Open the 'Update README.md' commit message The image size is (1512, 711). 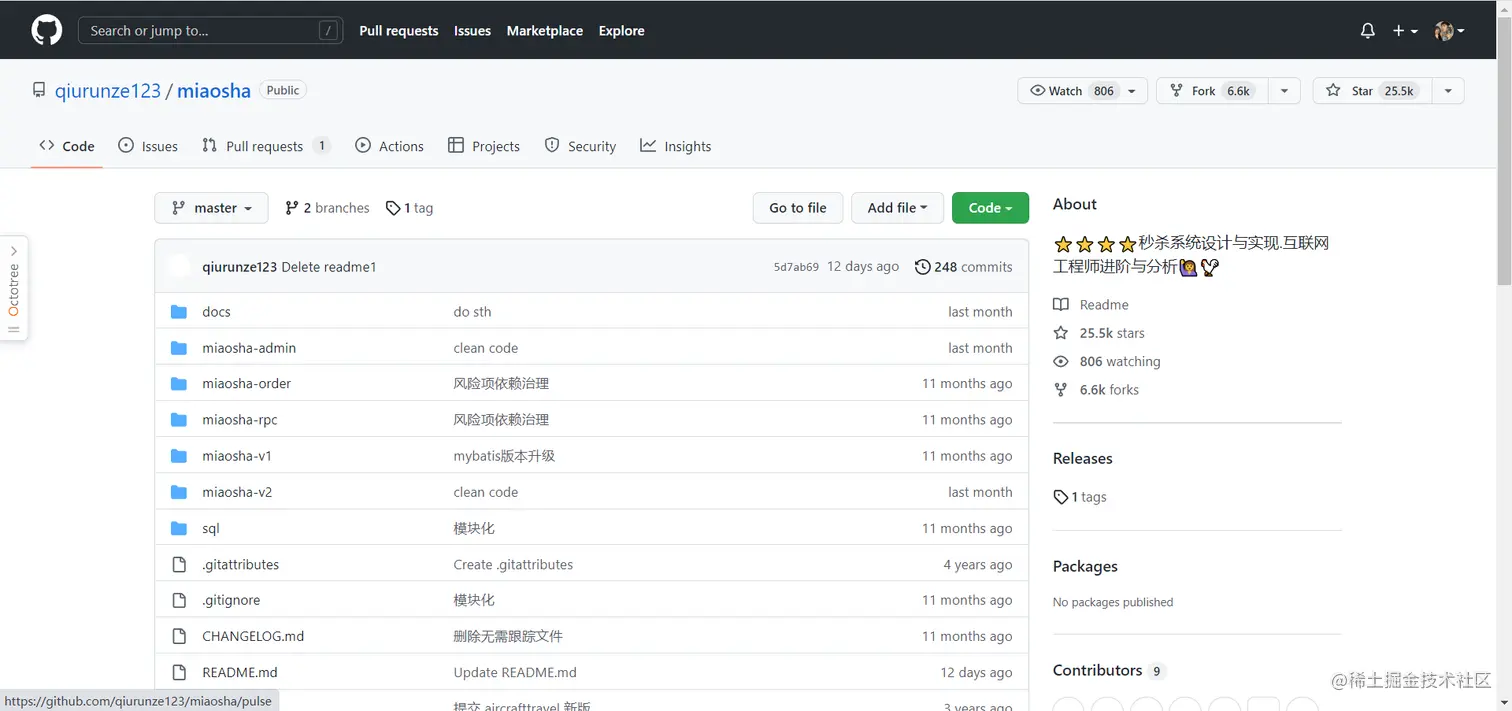coord(515,672)
